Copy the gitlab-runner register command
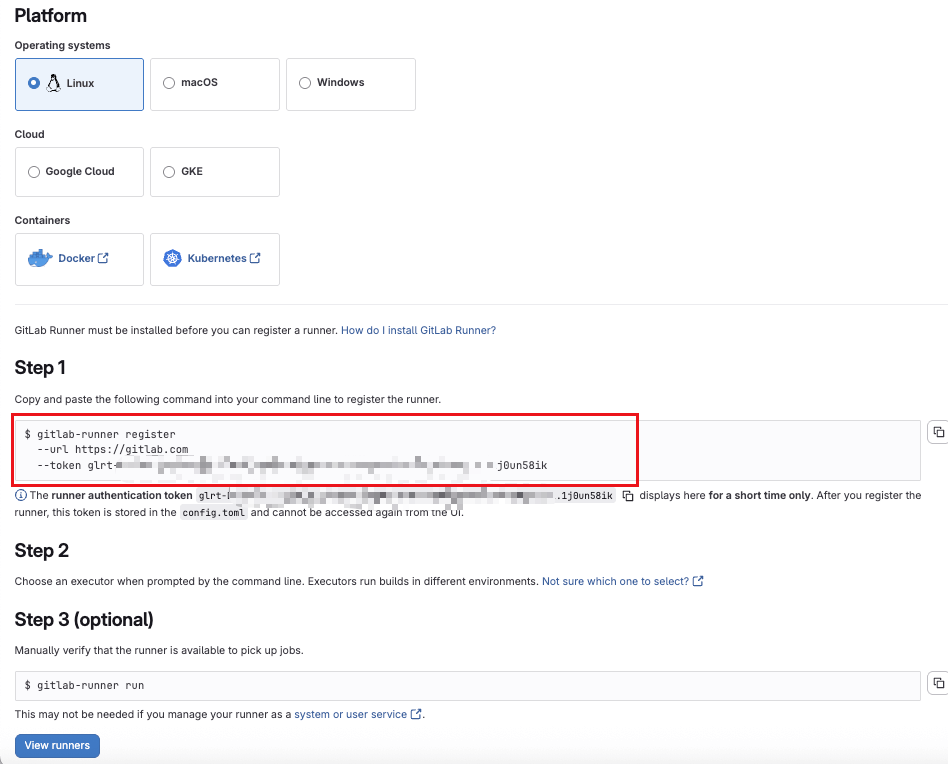 tap(938, 432)
